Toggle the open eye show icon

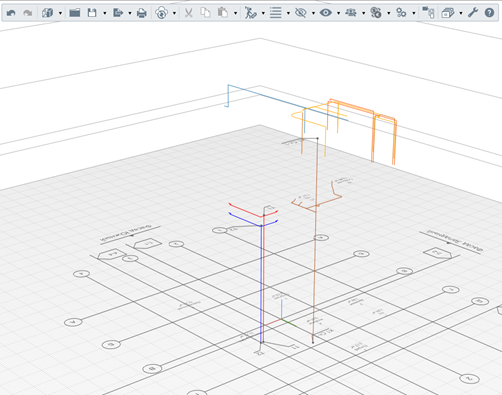[326, 13]
